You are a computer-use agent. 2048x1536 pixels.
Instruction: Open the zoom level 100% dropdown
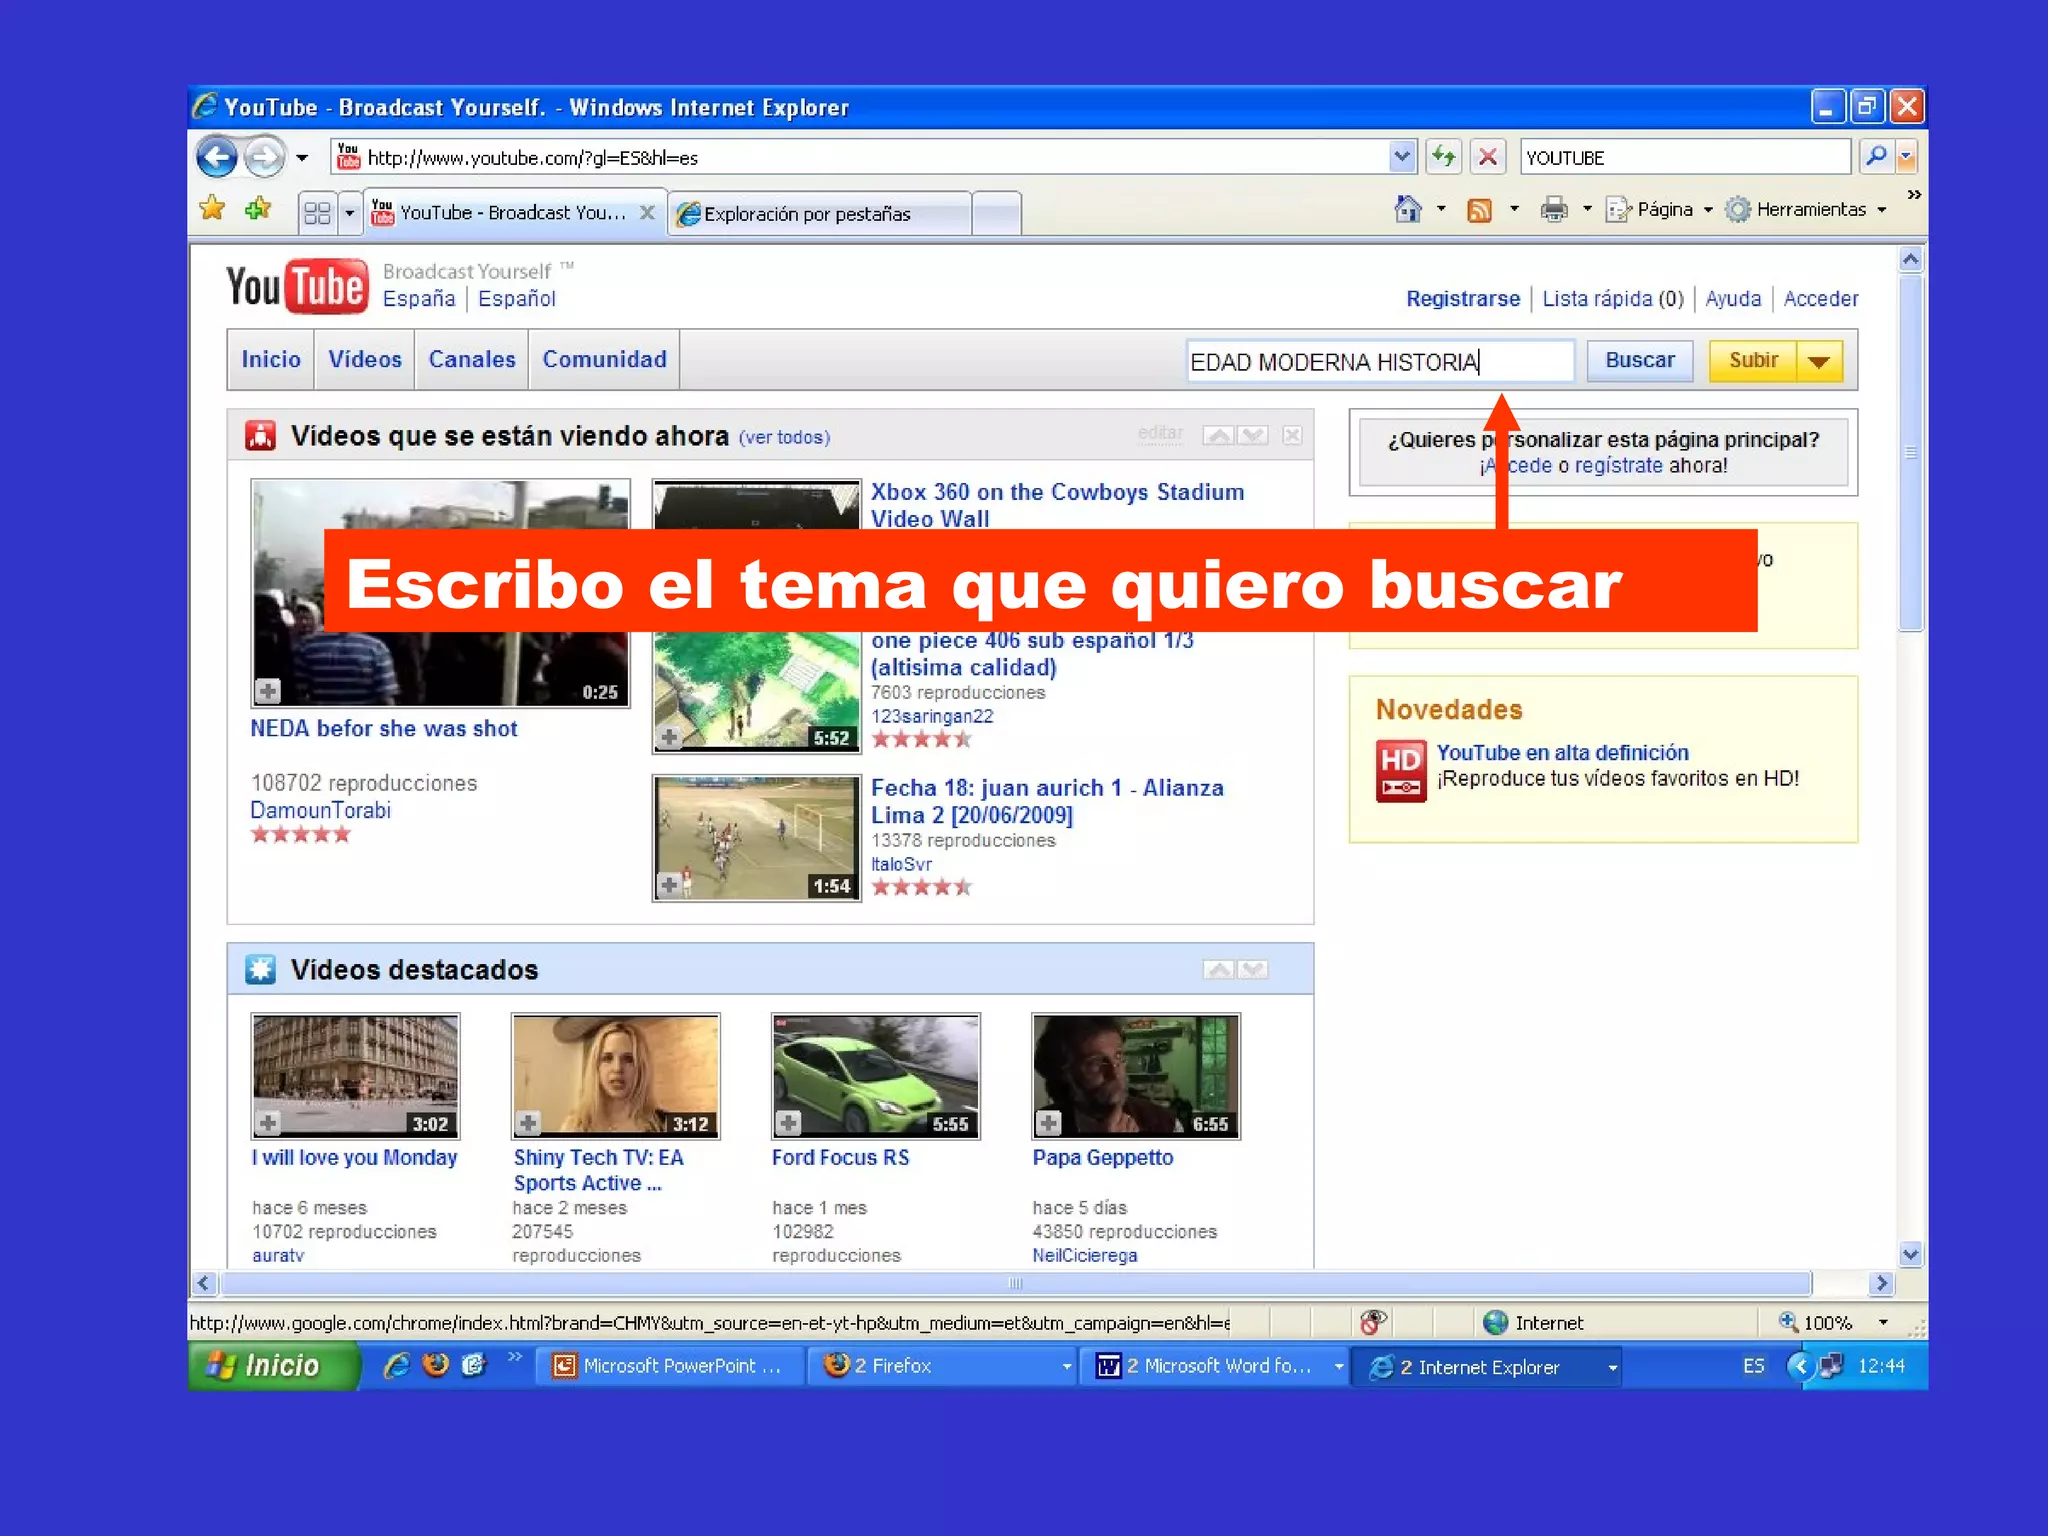pos(1883,1322)
